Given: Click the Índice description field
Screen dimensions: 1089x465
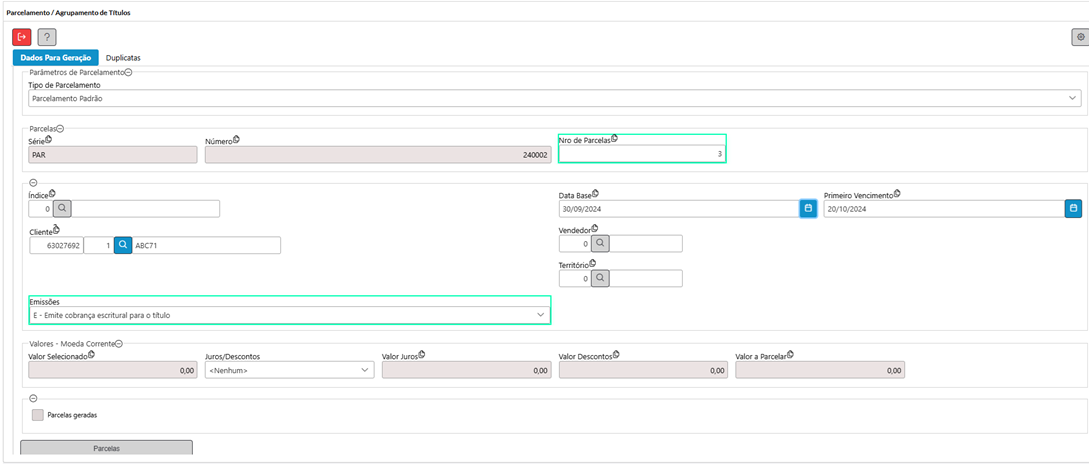Looking at the screenshot, I should [146, 208].
